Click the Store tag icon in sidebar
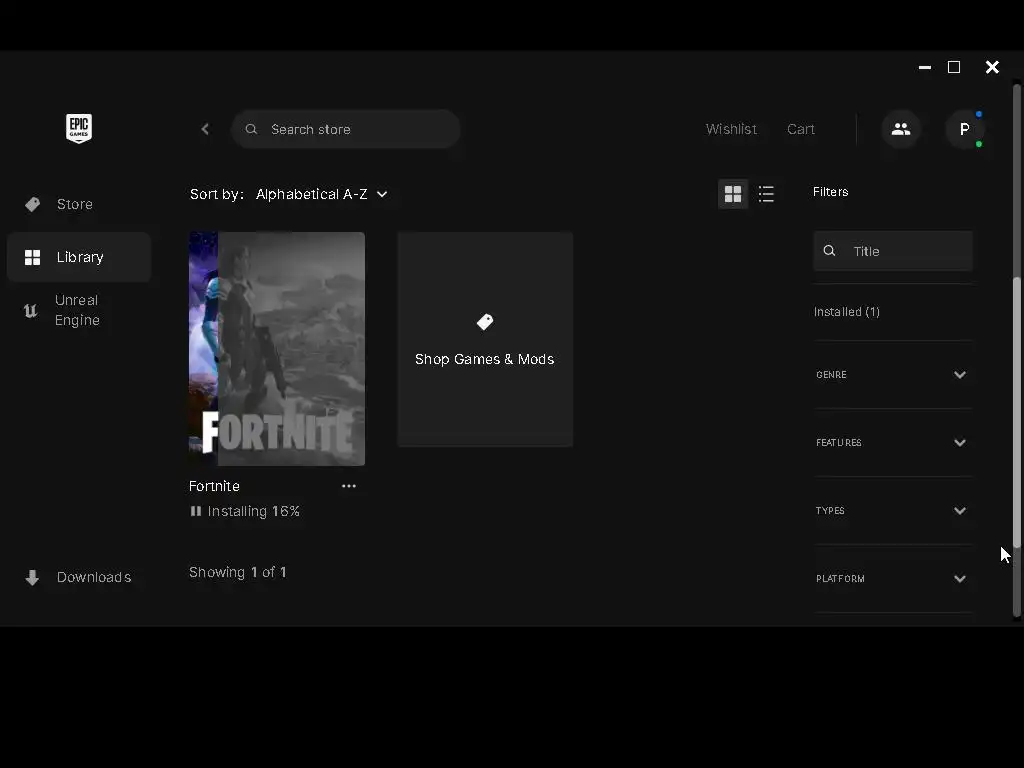This screenshot has height=768, width=1024. tap(33, 204)
